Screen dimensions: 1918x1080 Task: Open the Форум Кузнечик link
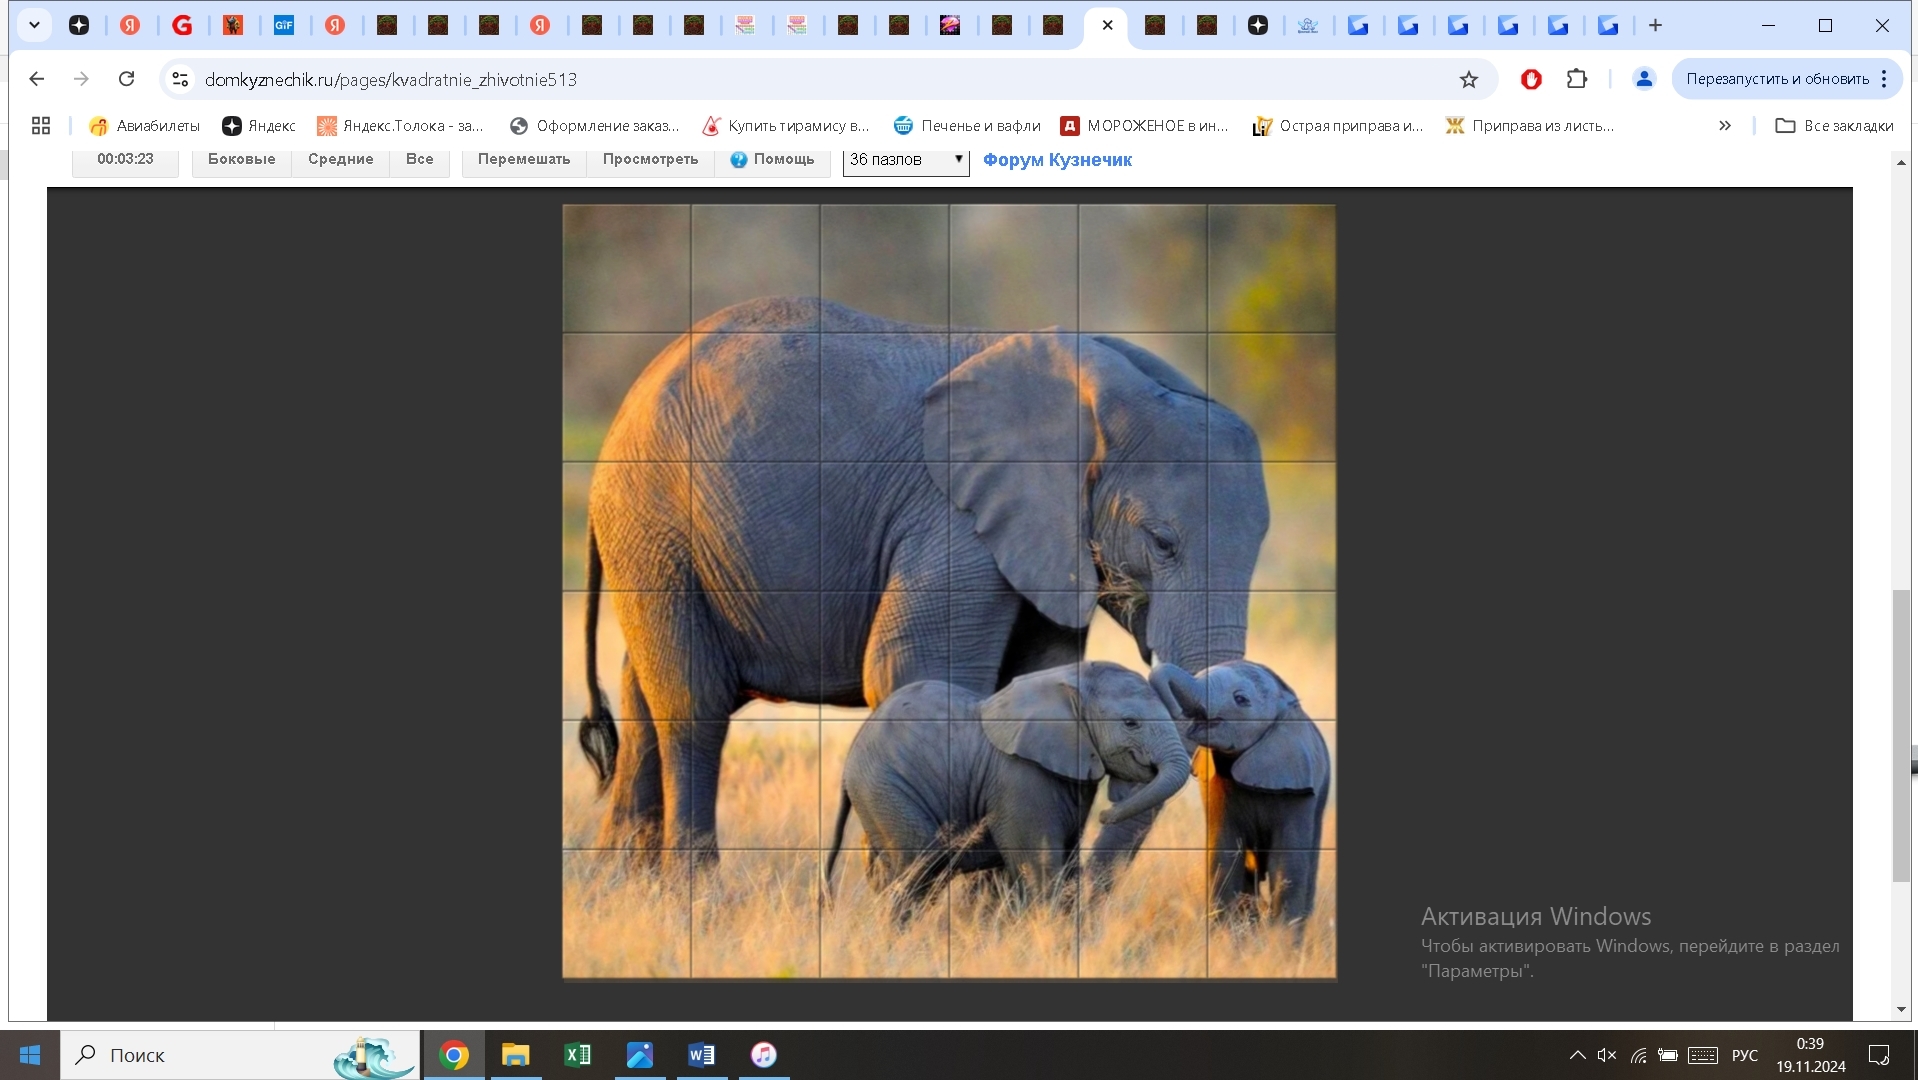[x=1057, y=160]
